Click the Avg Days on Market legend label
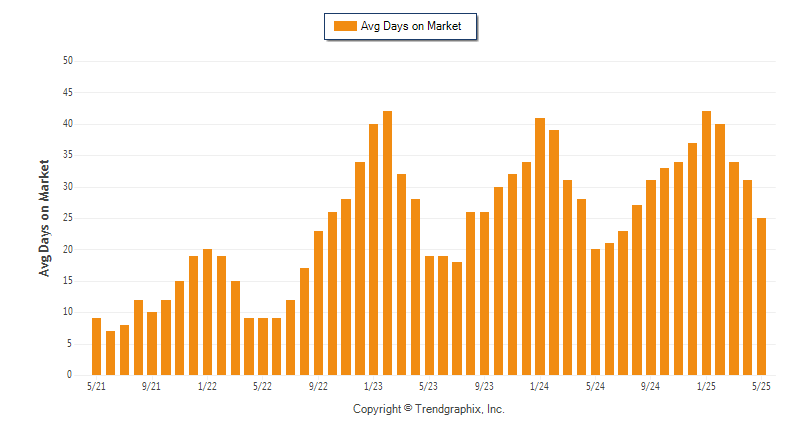The image size is (800, 434). pyautogui.click(x=411, y=26)
